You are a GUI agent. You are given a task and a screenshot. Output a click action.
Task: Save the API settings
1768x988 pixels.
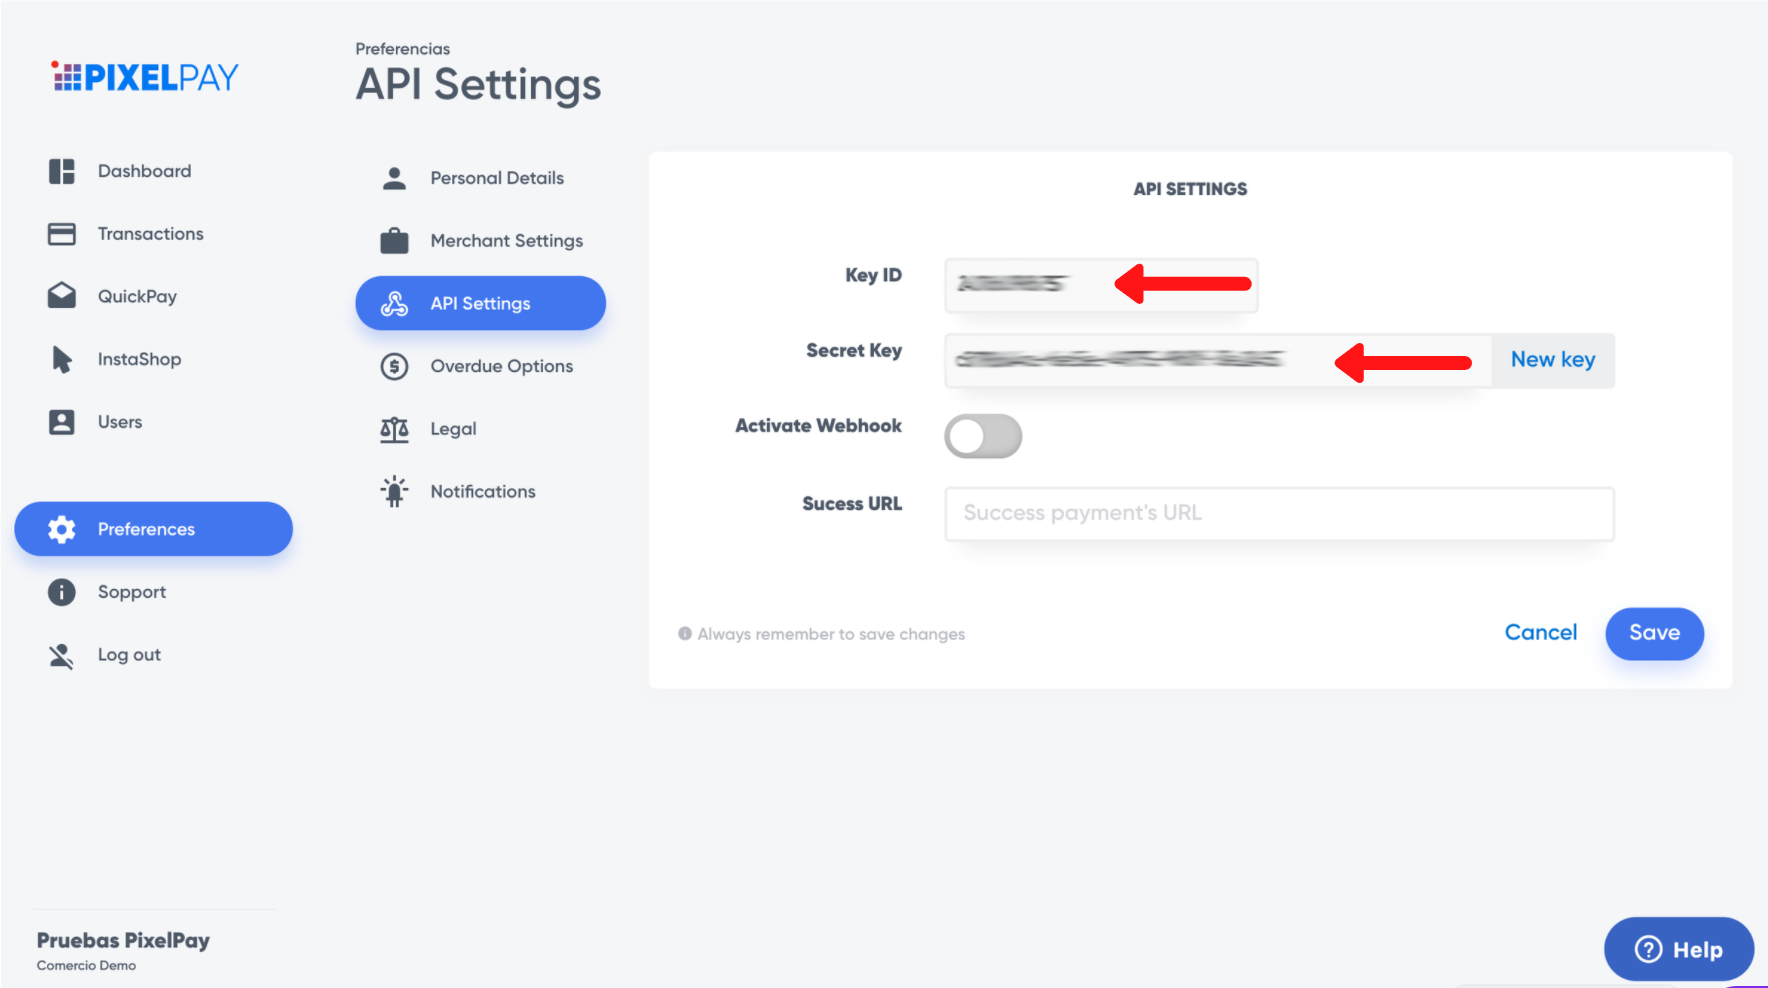point(1654,633)
